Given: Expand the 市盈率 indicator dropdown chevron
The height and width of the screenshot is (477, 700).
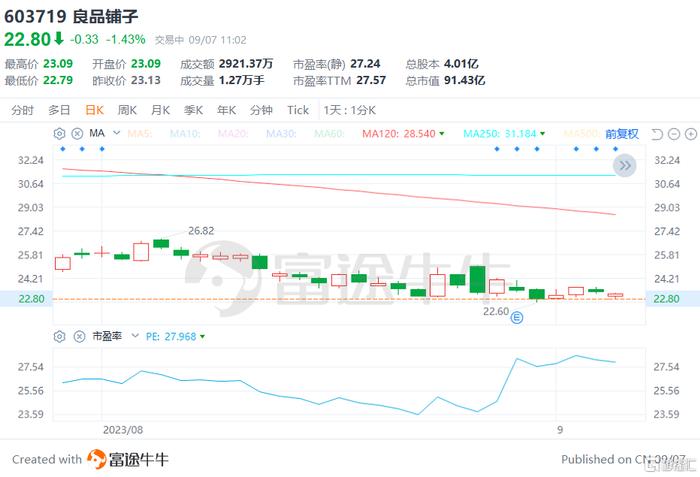Looking at the screenshot, I should (135, 336).
